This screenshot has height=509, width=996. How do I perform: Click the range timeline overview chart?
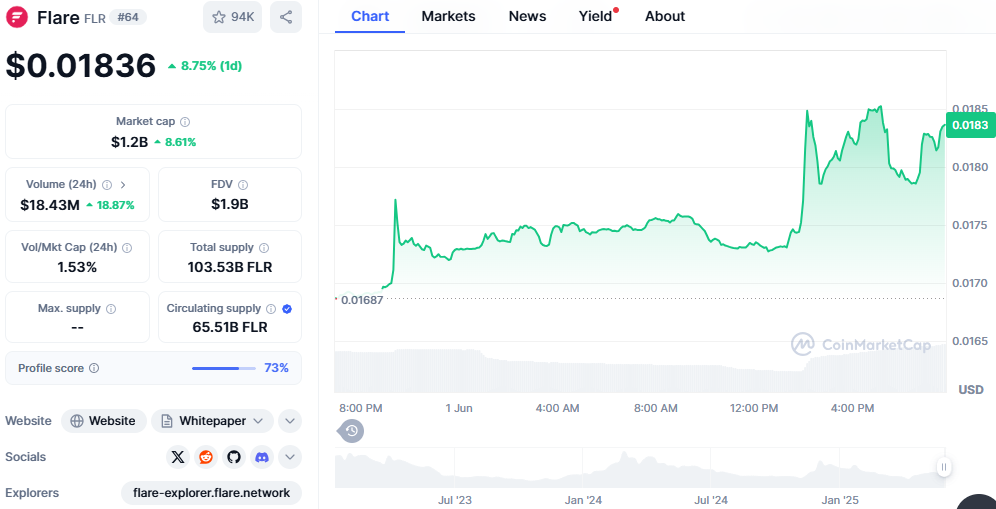(640, 467)
